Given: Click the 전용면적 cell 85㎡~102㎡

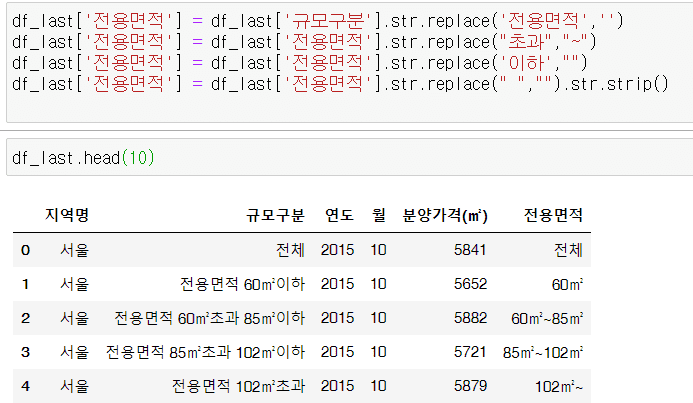Looking at the screenshot, I should point(543,352).
